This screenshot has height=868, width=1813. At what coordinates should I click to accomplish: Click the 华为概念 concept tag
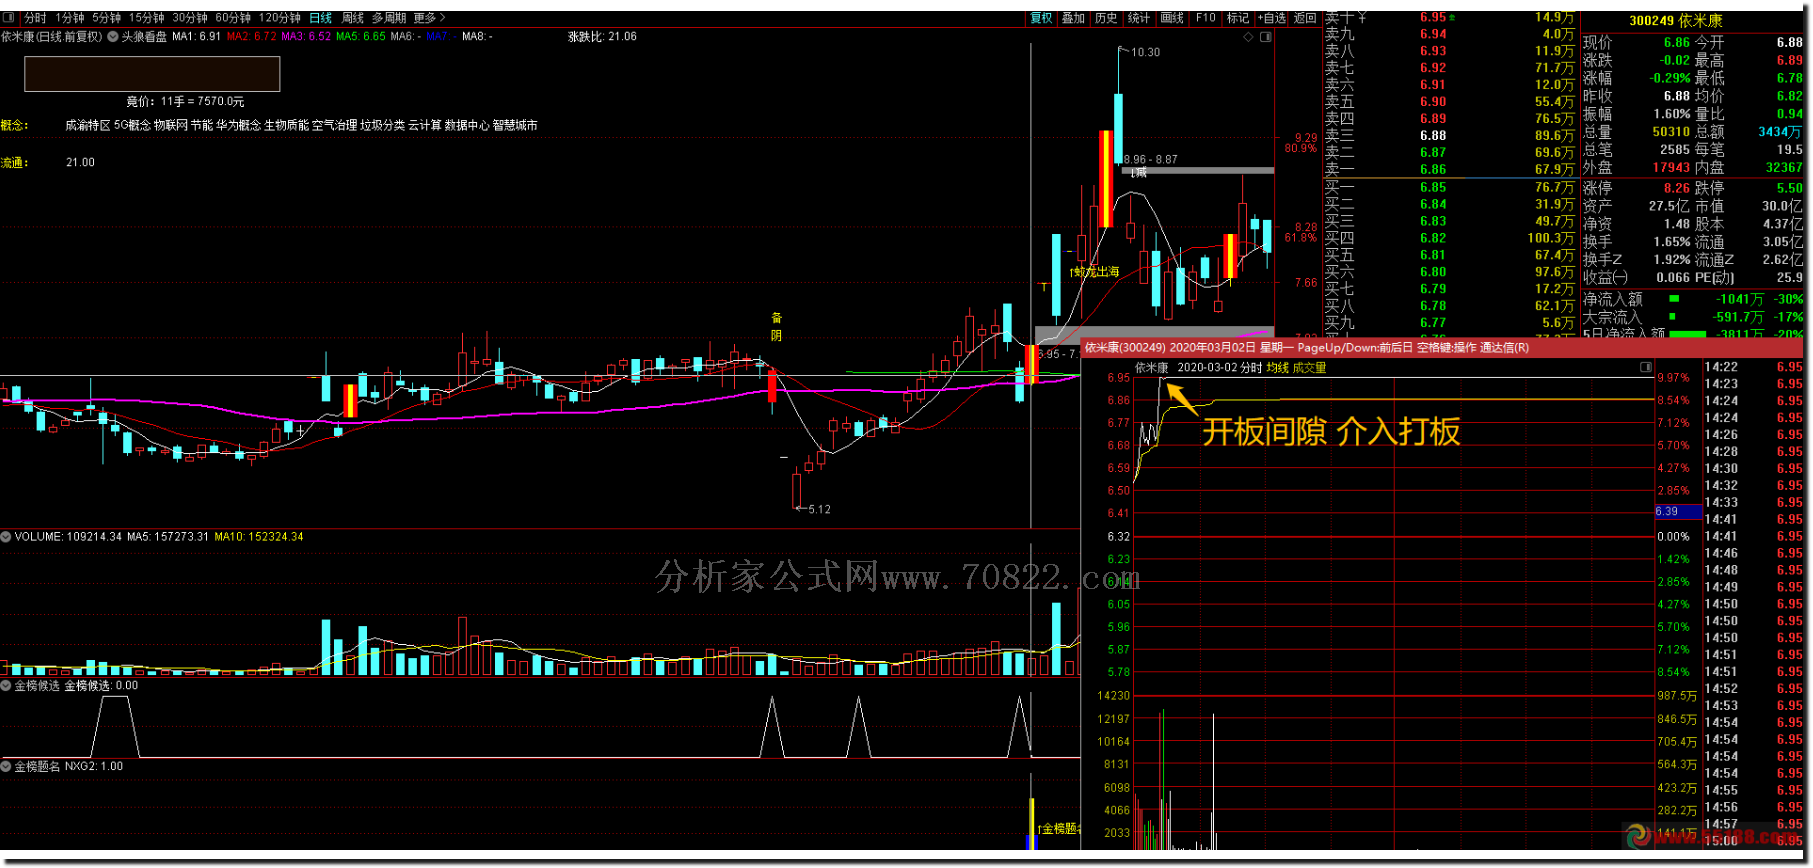click(238, 125)
